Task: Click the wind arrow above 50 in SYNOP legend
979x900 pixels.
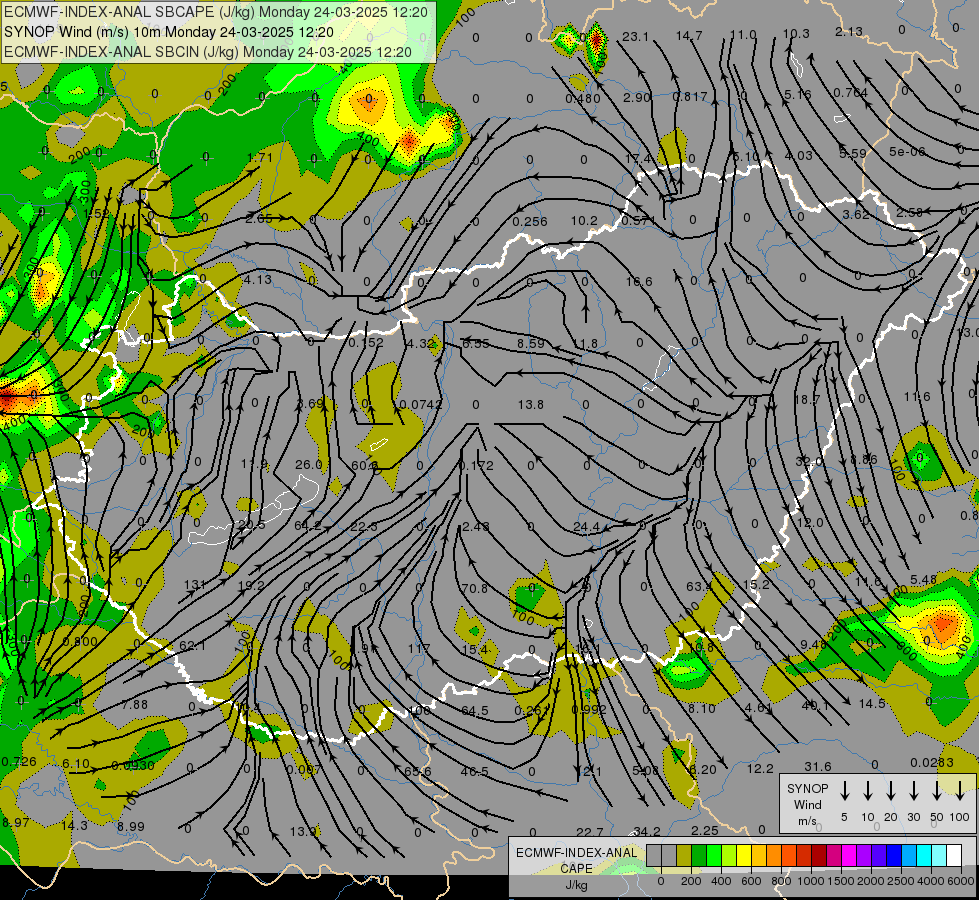Action: pos(937,791)
